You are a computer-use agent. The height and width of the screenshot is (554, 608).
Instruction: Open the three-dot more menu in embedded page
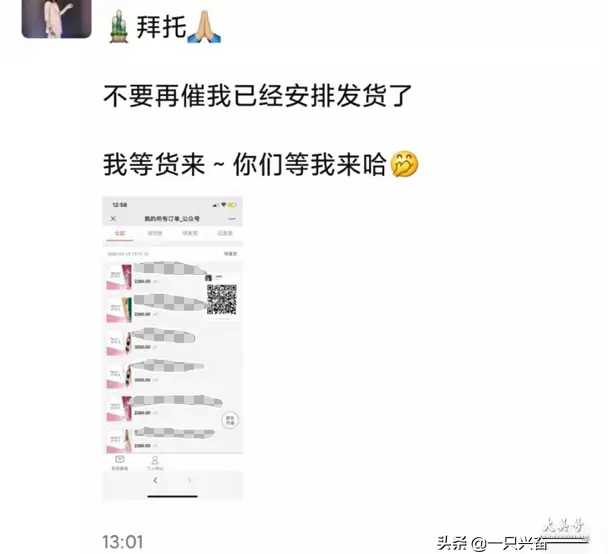coord(232,219)
